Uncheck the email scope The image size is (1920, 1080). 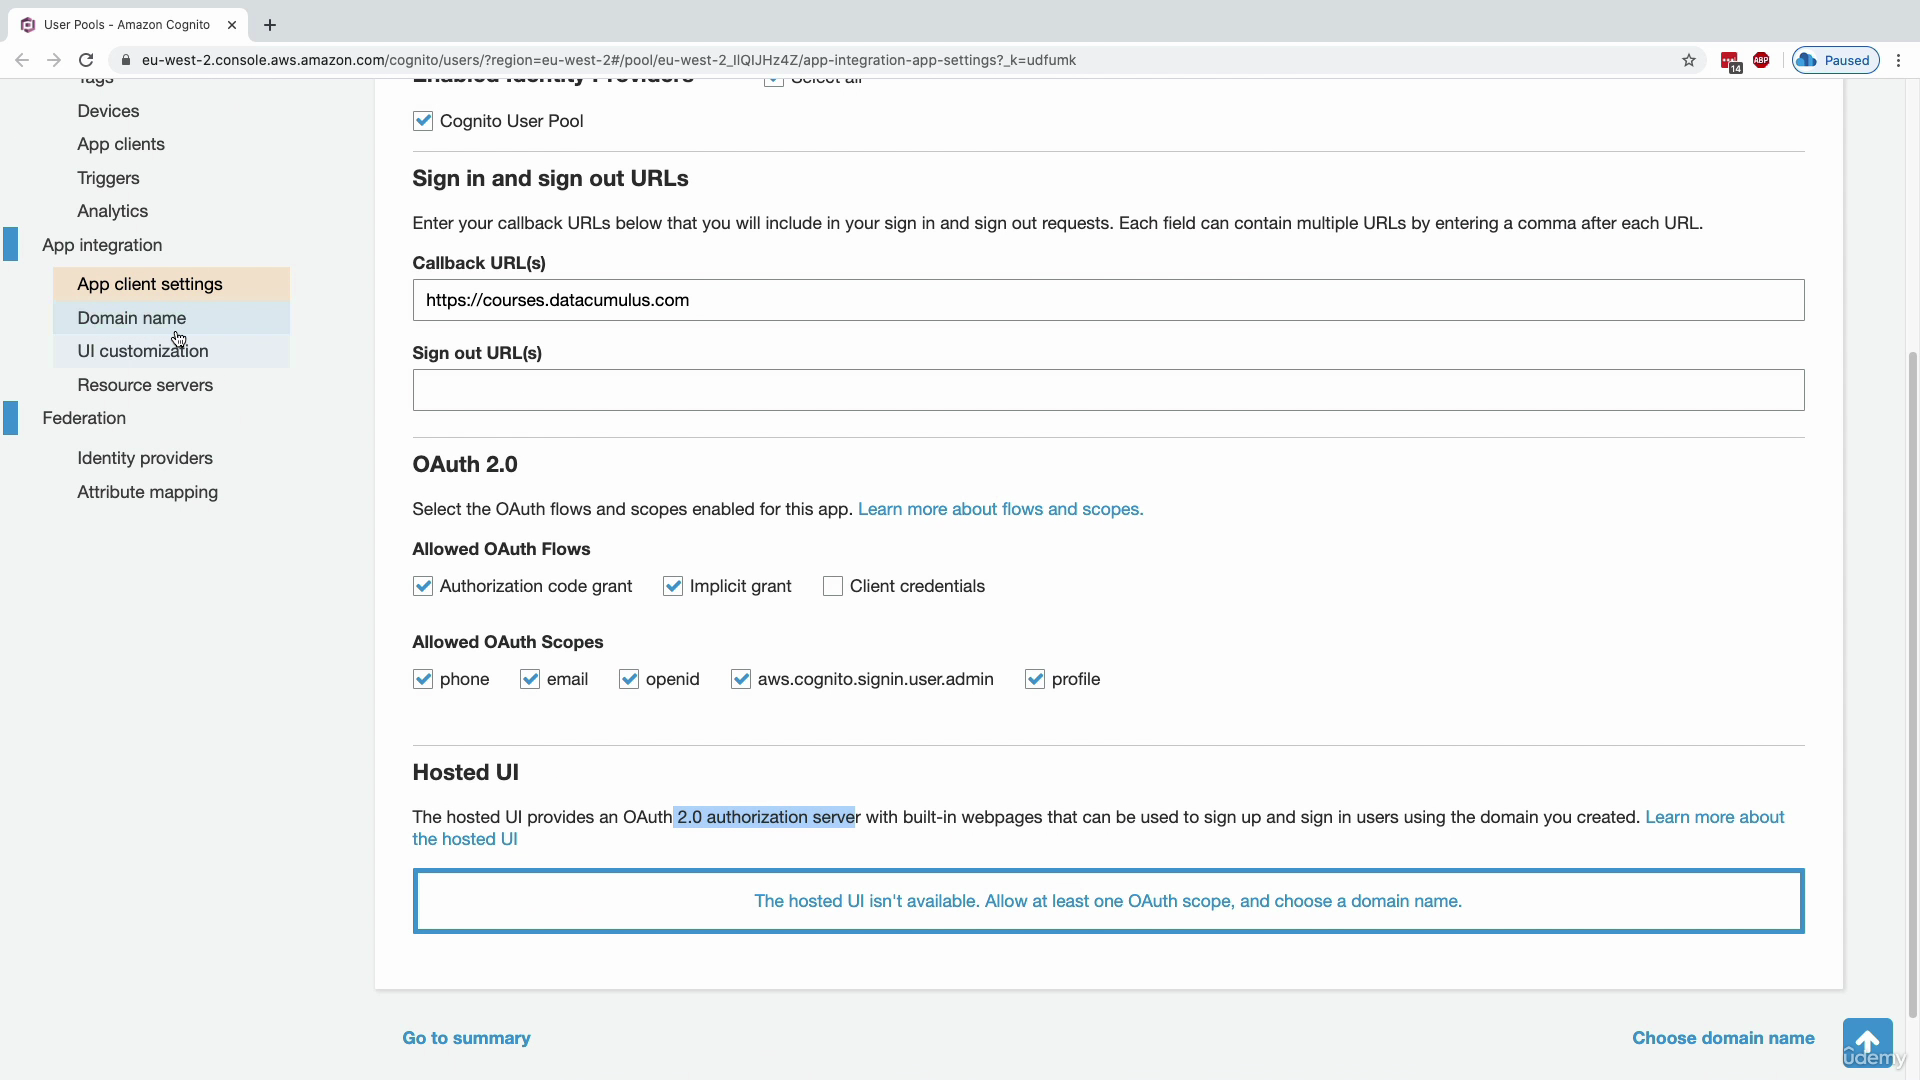530,679
